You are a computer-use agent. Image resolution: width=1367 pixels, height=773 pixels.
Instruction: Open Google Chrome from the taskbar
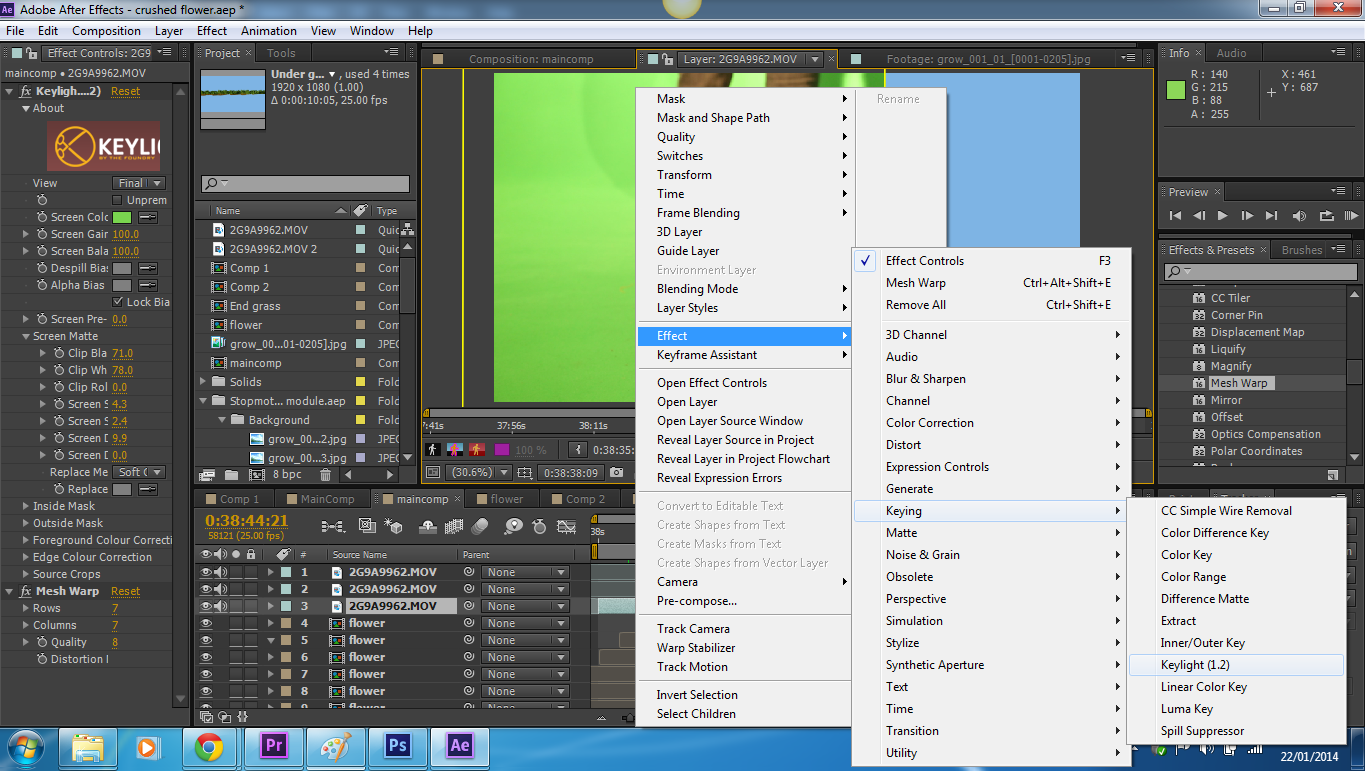point(209,747)
